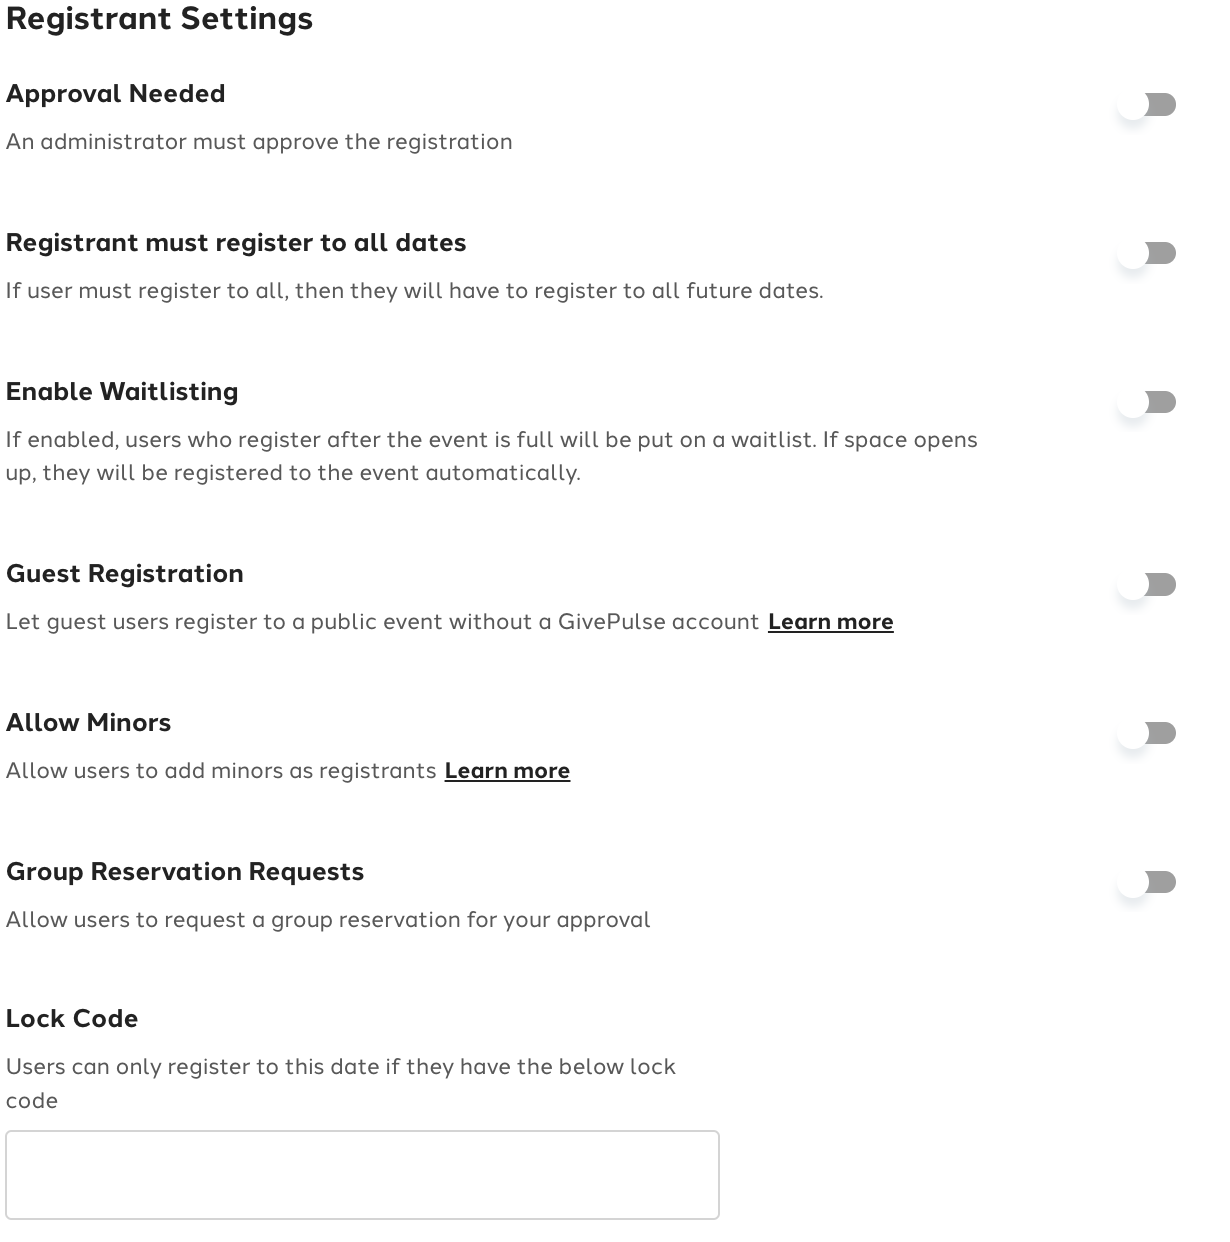Screen dimensions: 1230x1242
Task: Click the Registrant Settings heading
Action: pos(160,19)
